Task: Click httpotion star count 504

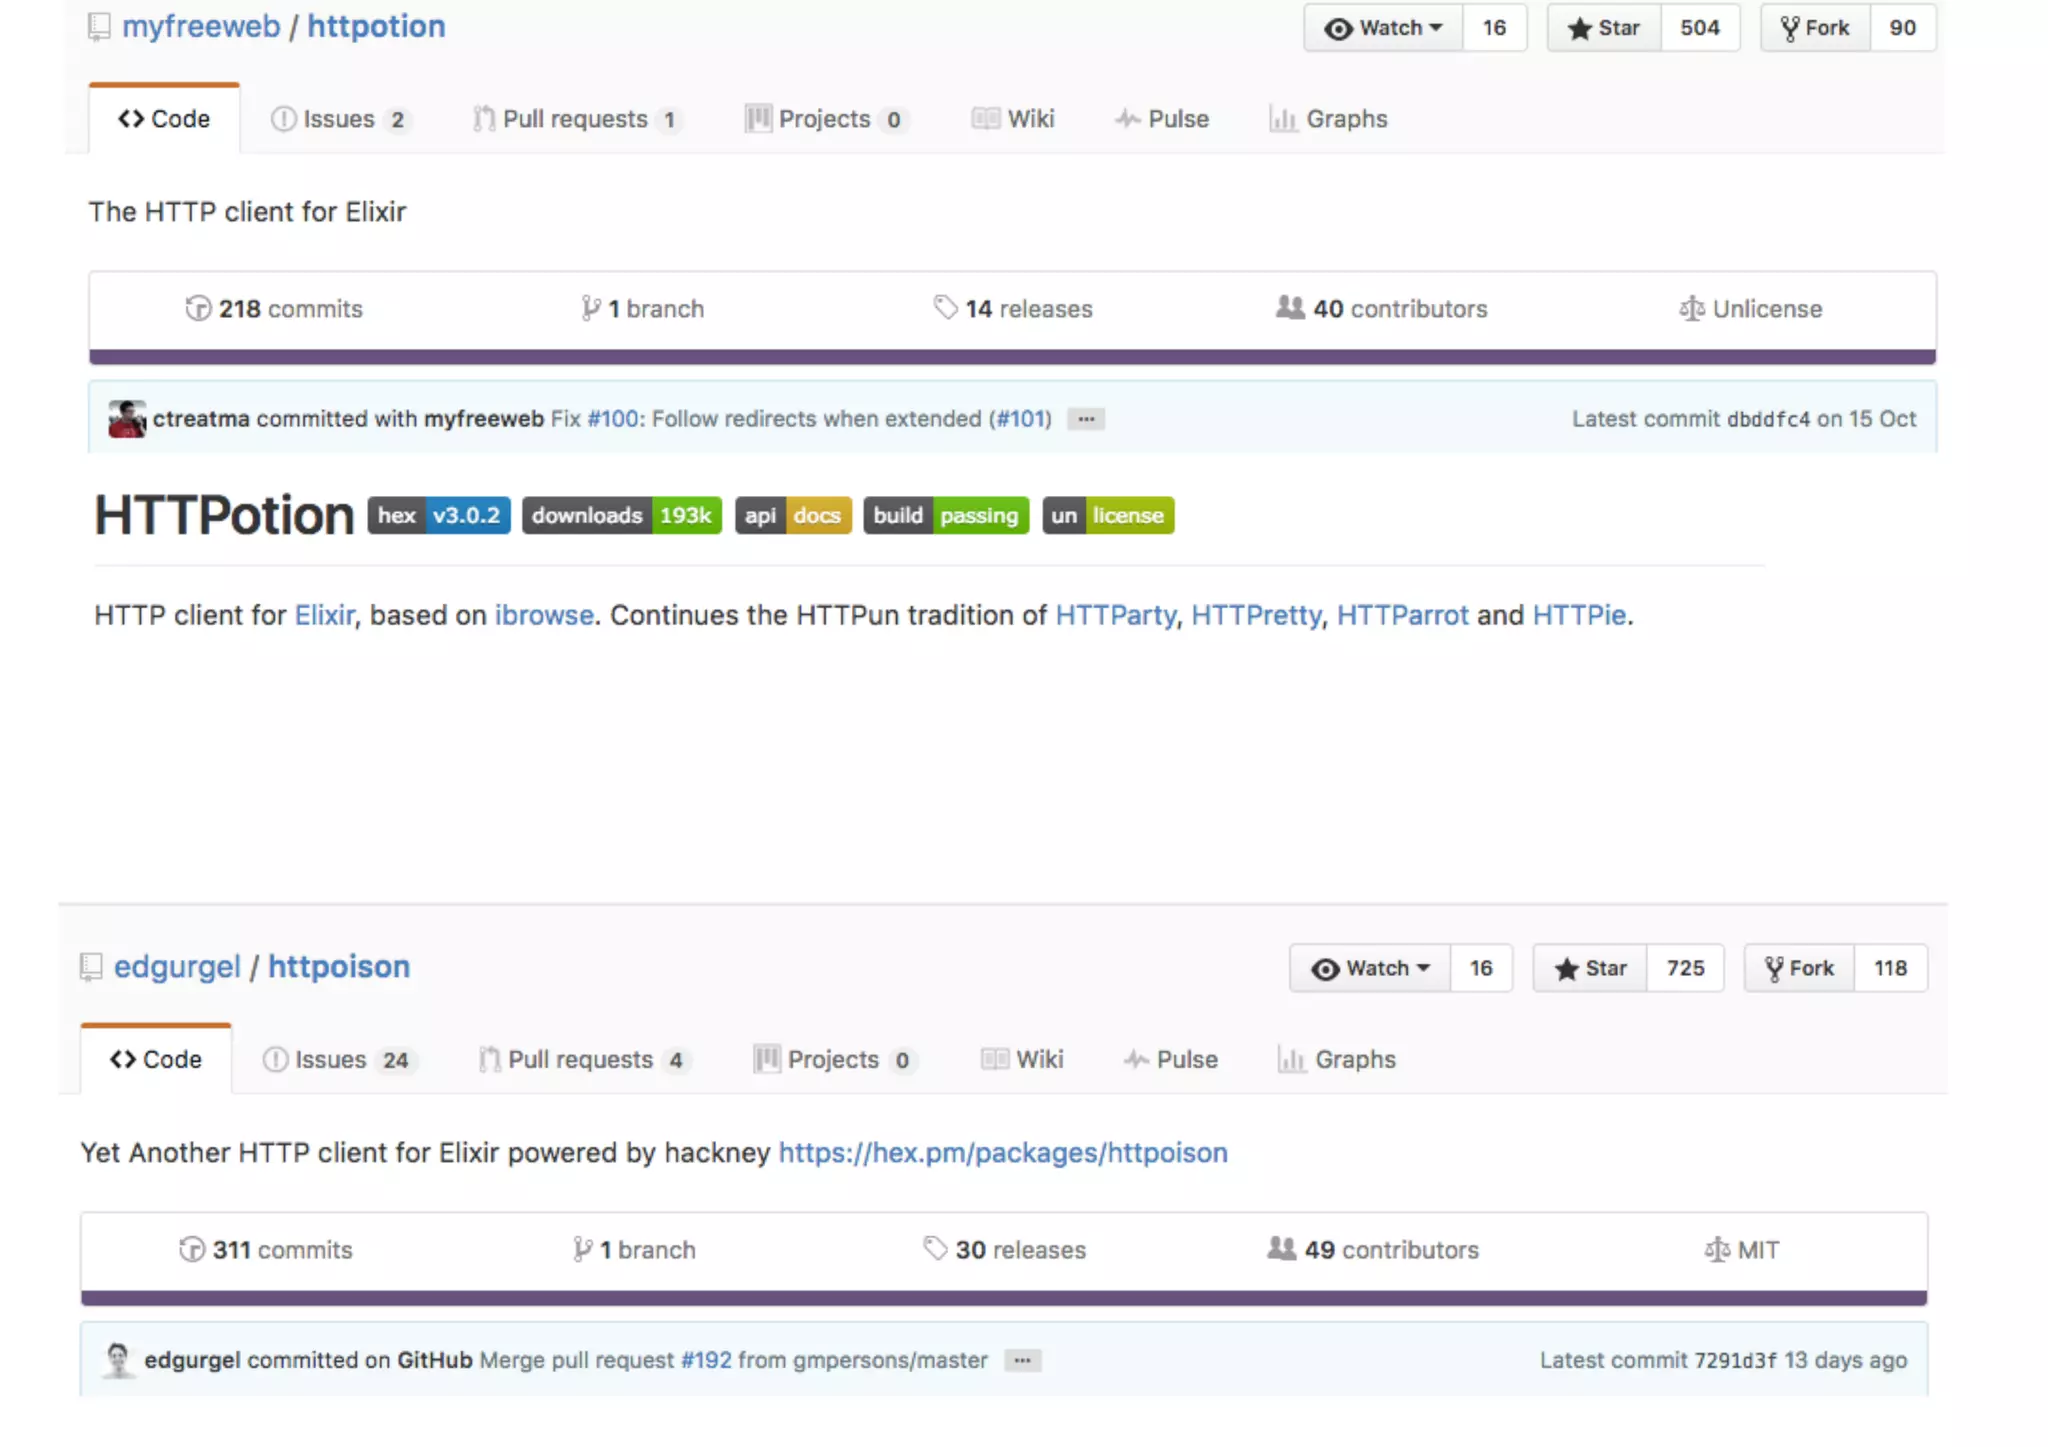Action: click(x=1700, y=28)
